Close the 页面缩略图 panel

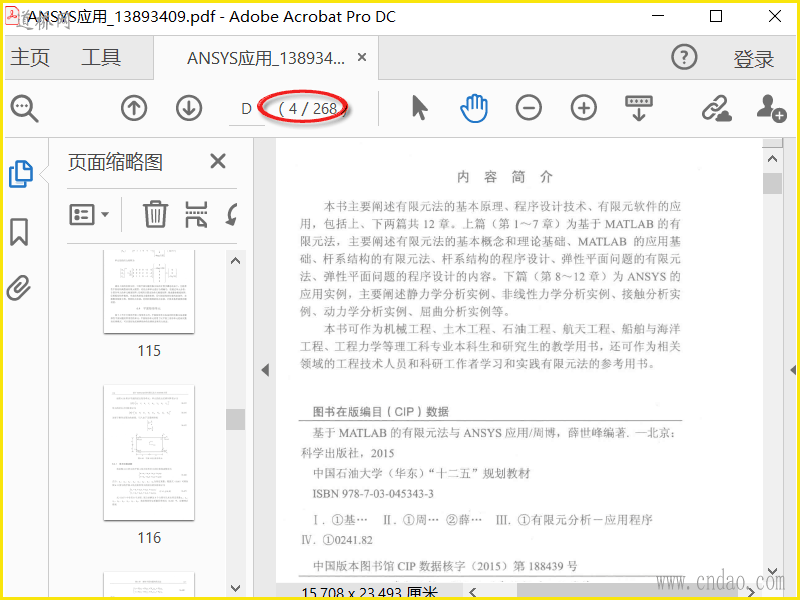click(x=218, y=162)
